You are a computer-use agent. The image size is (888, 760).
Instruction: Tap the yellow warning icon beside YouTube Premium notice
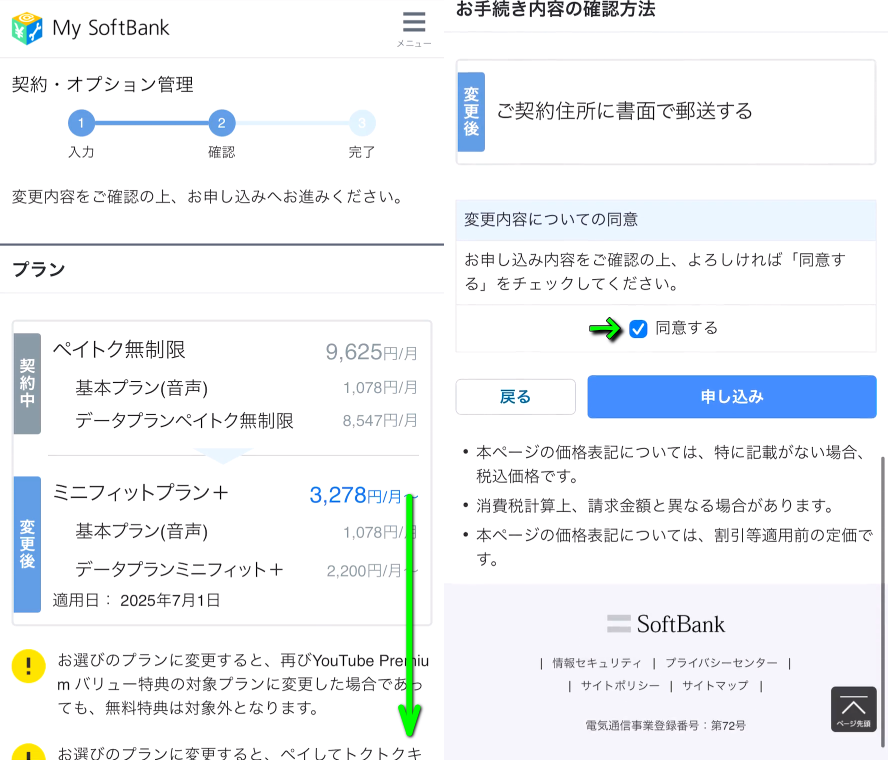point(28,665)
